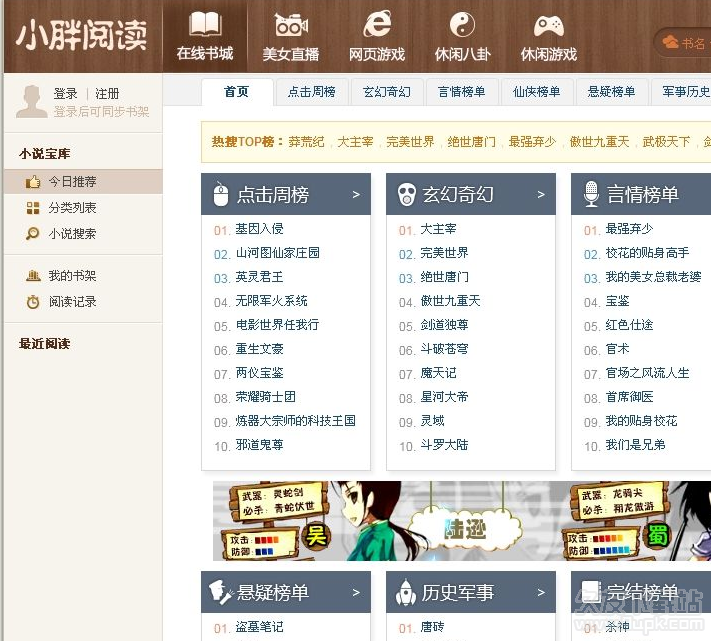Open novel 斗罗大陆
The height and width of the screenshot is (641, 711).
444,445
